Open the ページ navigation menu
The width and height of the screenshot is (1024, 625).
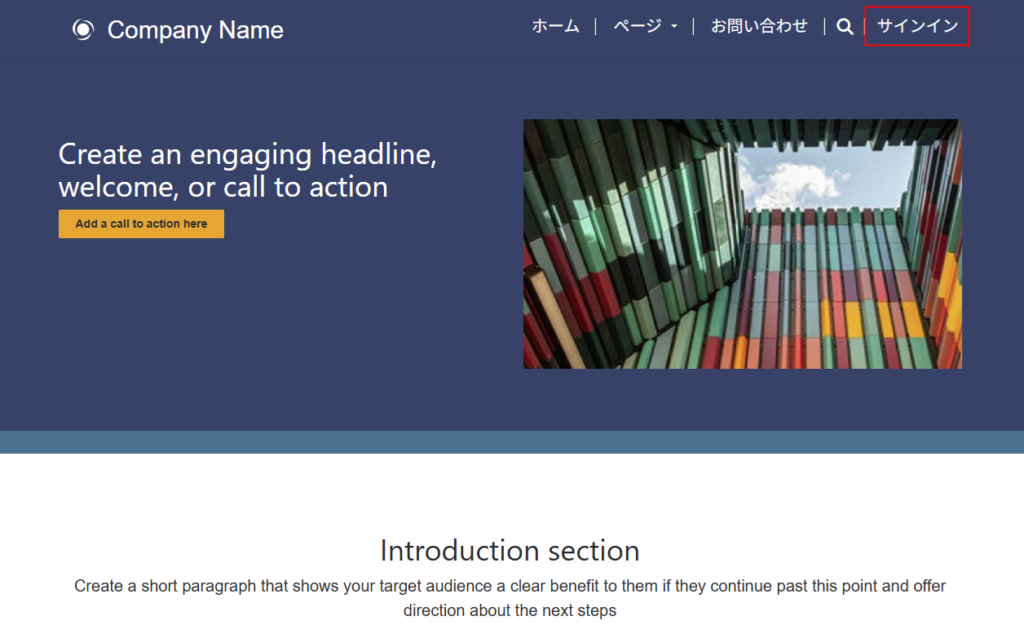point(638,26)
